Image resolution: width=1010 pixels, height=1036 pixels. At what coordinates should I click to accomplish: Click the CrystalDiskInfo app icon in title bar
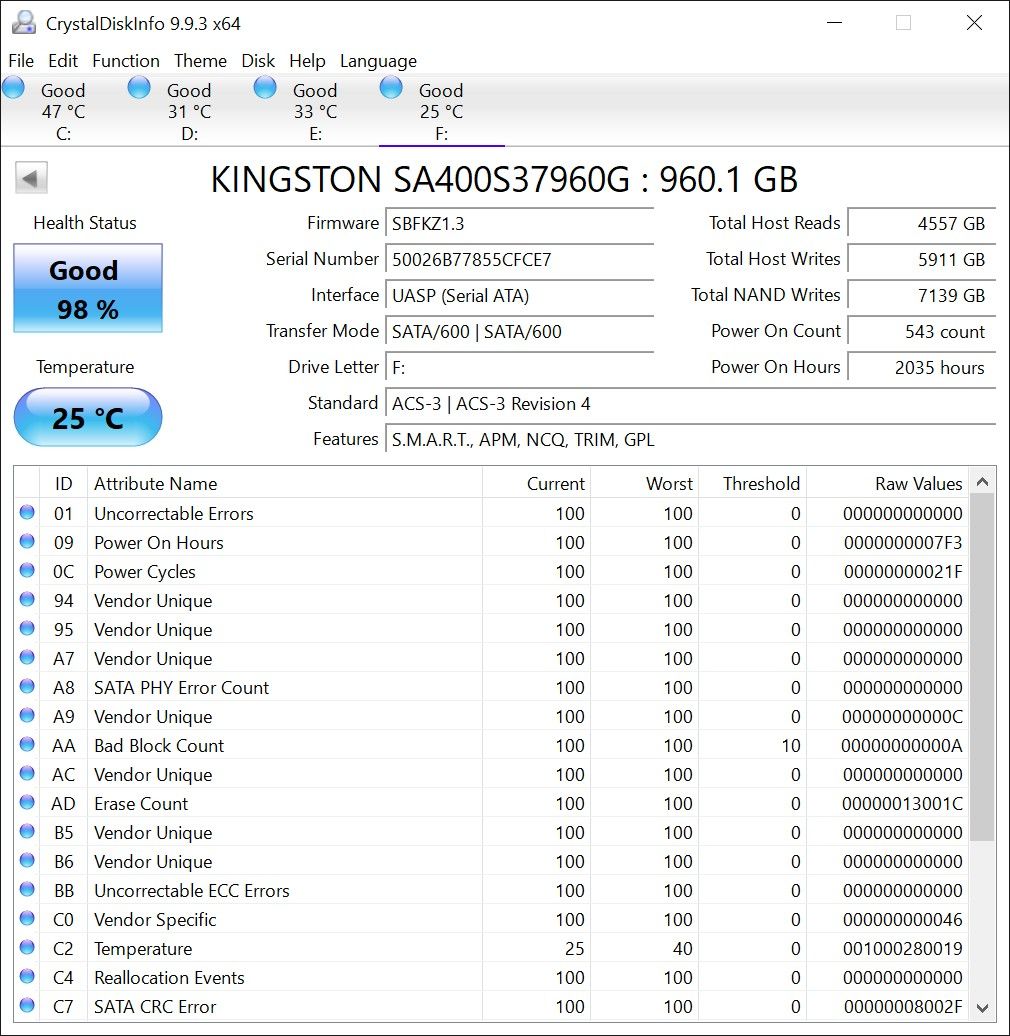click(24, 23)
